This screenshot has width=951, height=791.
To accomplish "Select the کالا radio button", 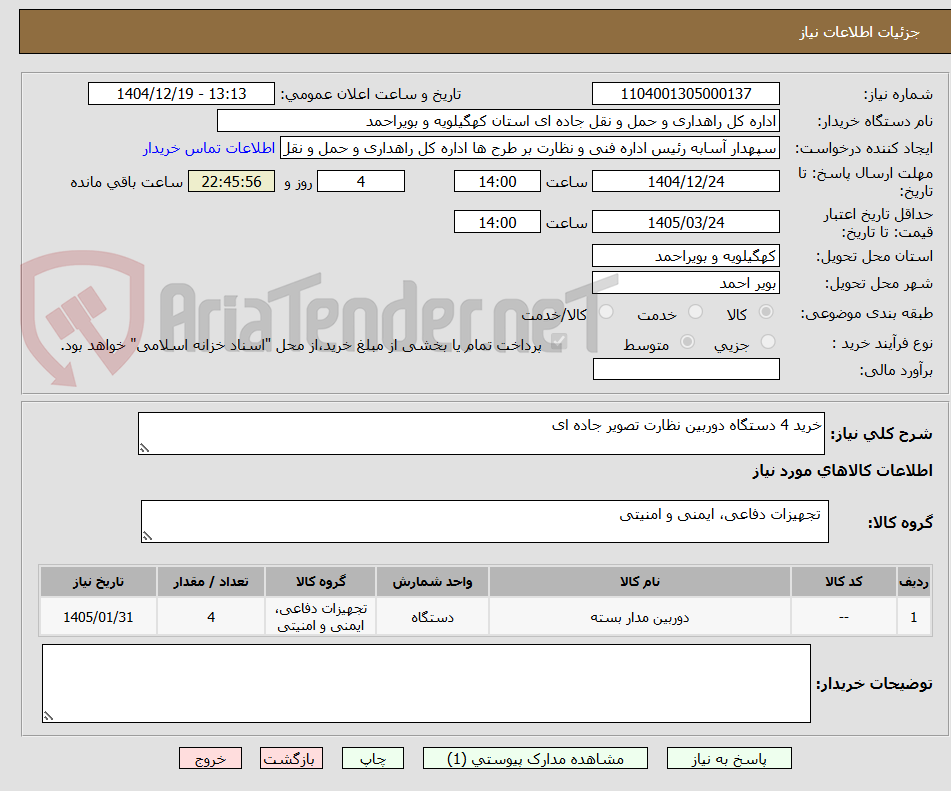I will [x=767, y=312].
